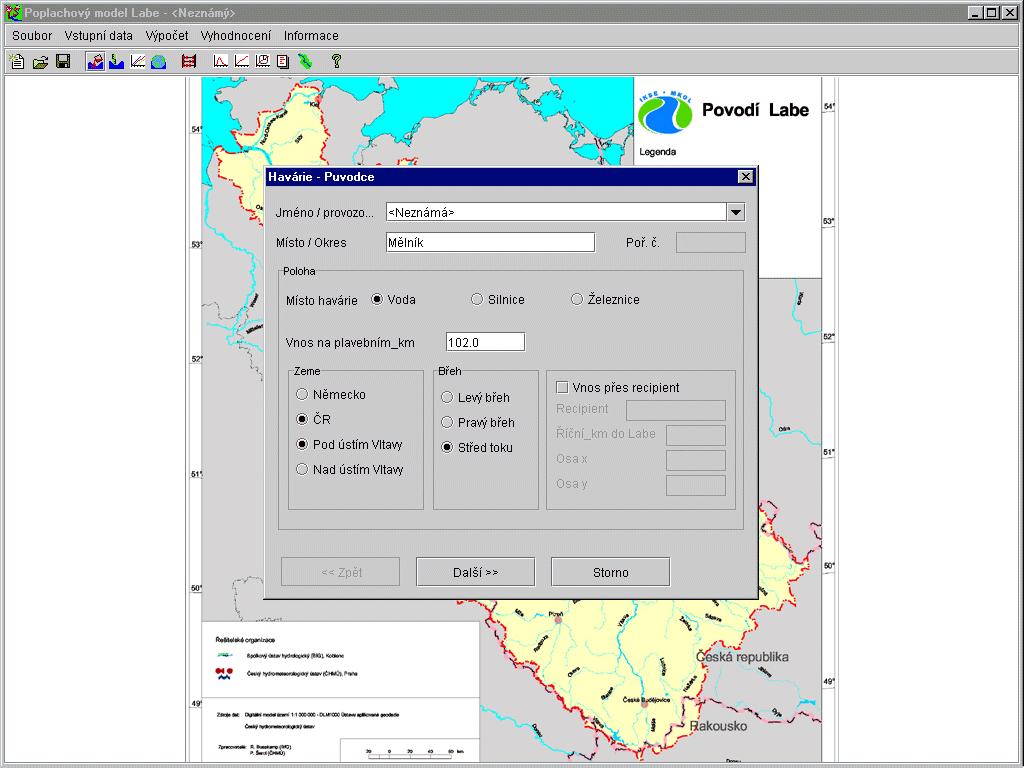Viewport: 1024px width, 768px height.
Task: Select the Železnice radio button
Action: tap(577, 299)
